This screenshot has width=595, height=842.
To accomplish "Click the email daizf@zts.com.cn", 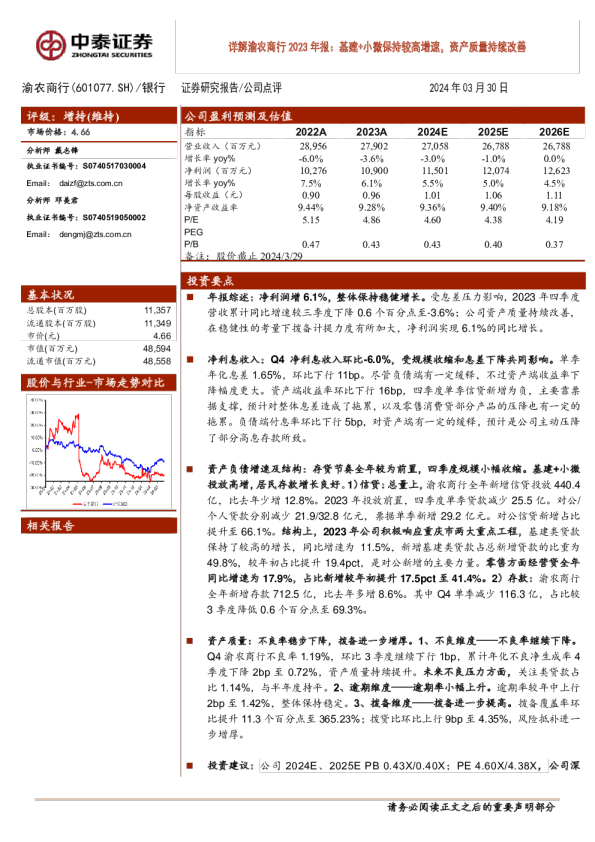I will pyautogui.click(x=91, y=183).
